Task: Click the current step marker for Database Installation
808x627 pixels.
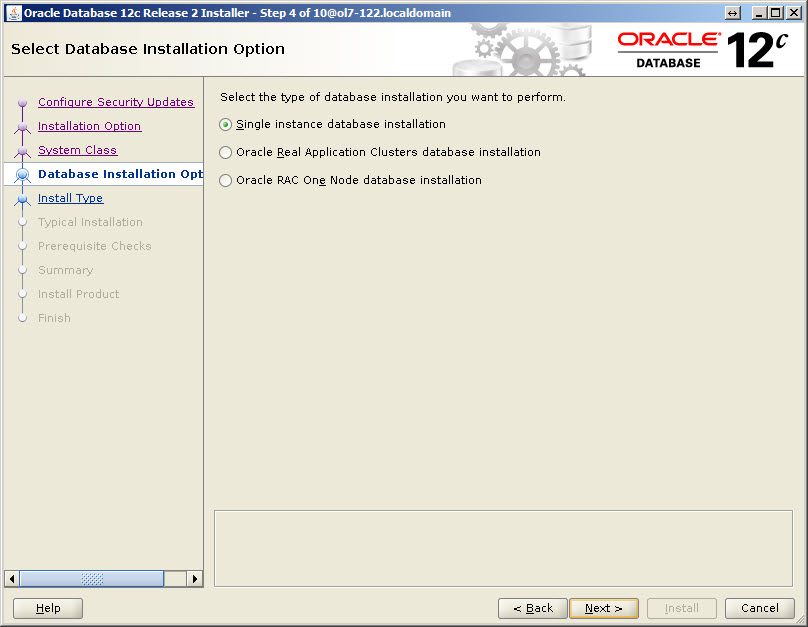Action: (x=22, y=175)
